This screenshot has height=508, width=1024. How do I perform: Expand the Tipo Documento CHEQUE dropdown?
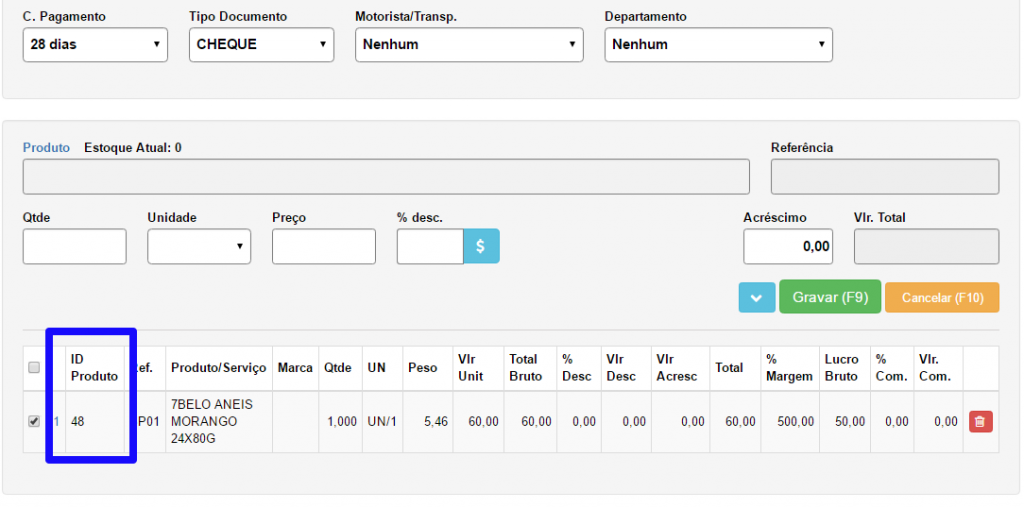point(261,45)
